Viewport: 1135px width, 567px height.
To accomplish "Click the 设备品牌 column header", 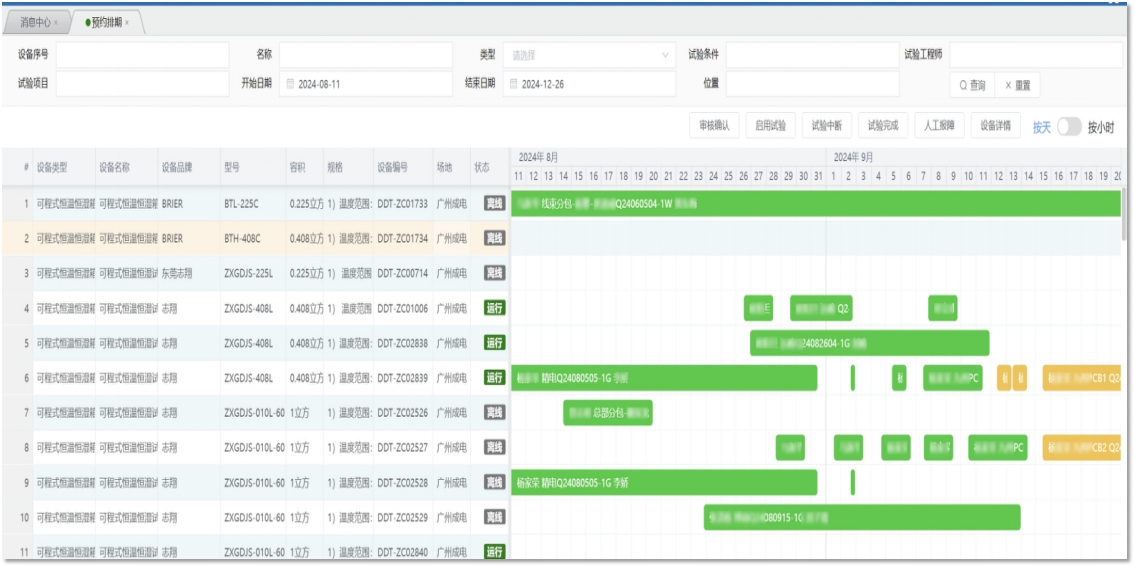I will [188, 167].
